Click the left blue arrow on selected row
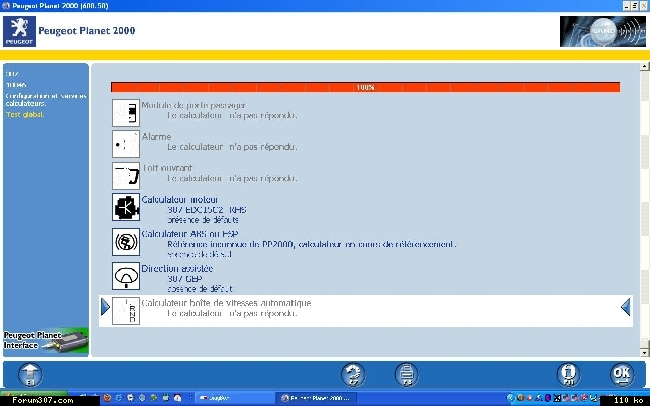Image resolution: width=650 pixels, height=406 pixels. pos(105,307)
